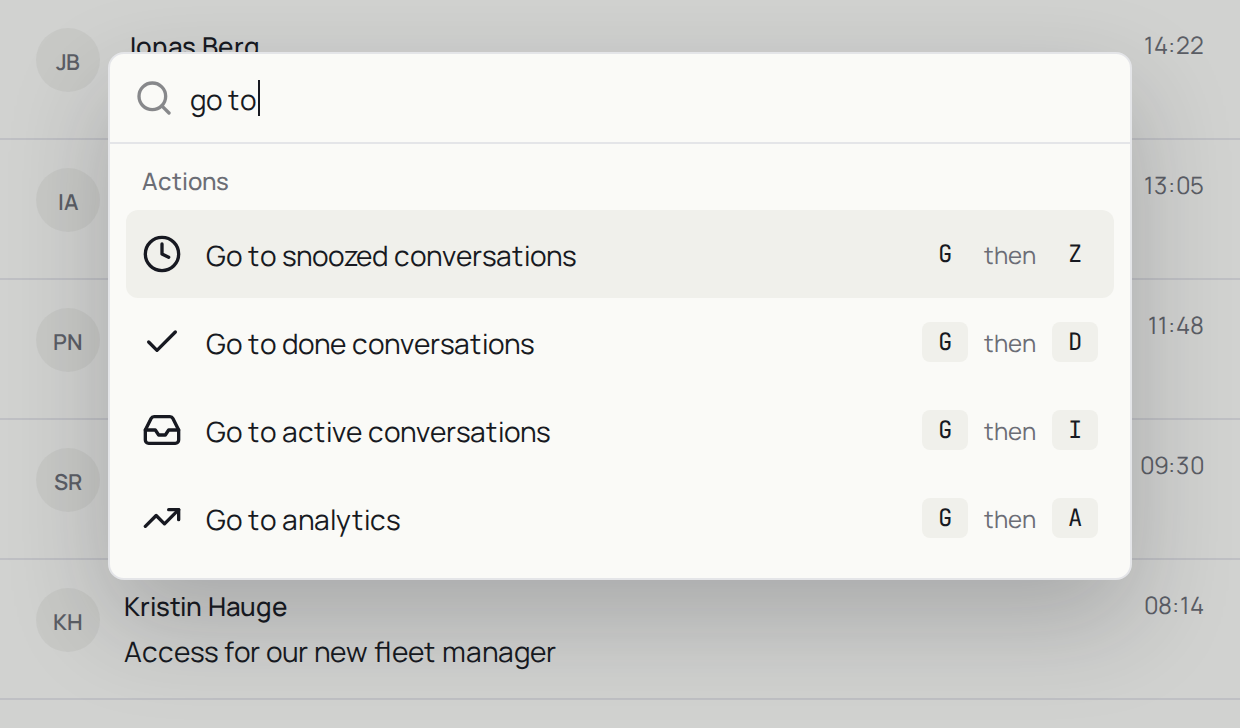
Task: Click the IA avatar in the conversation list
Action: 68,201
